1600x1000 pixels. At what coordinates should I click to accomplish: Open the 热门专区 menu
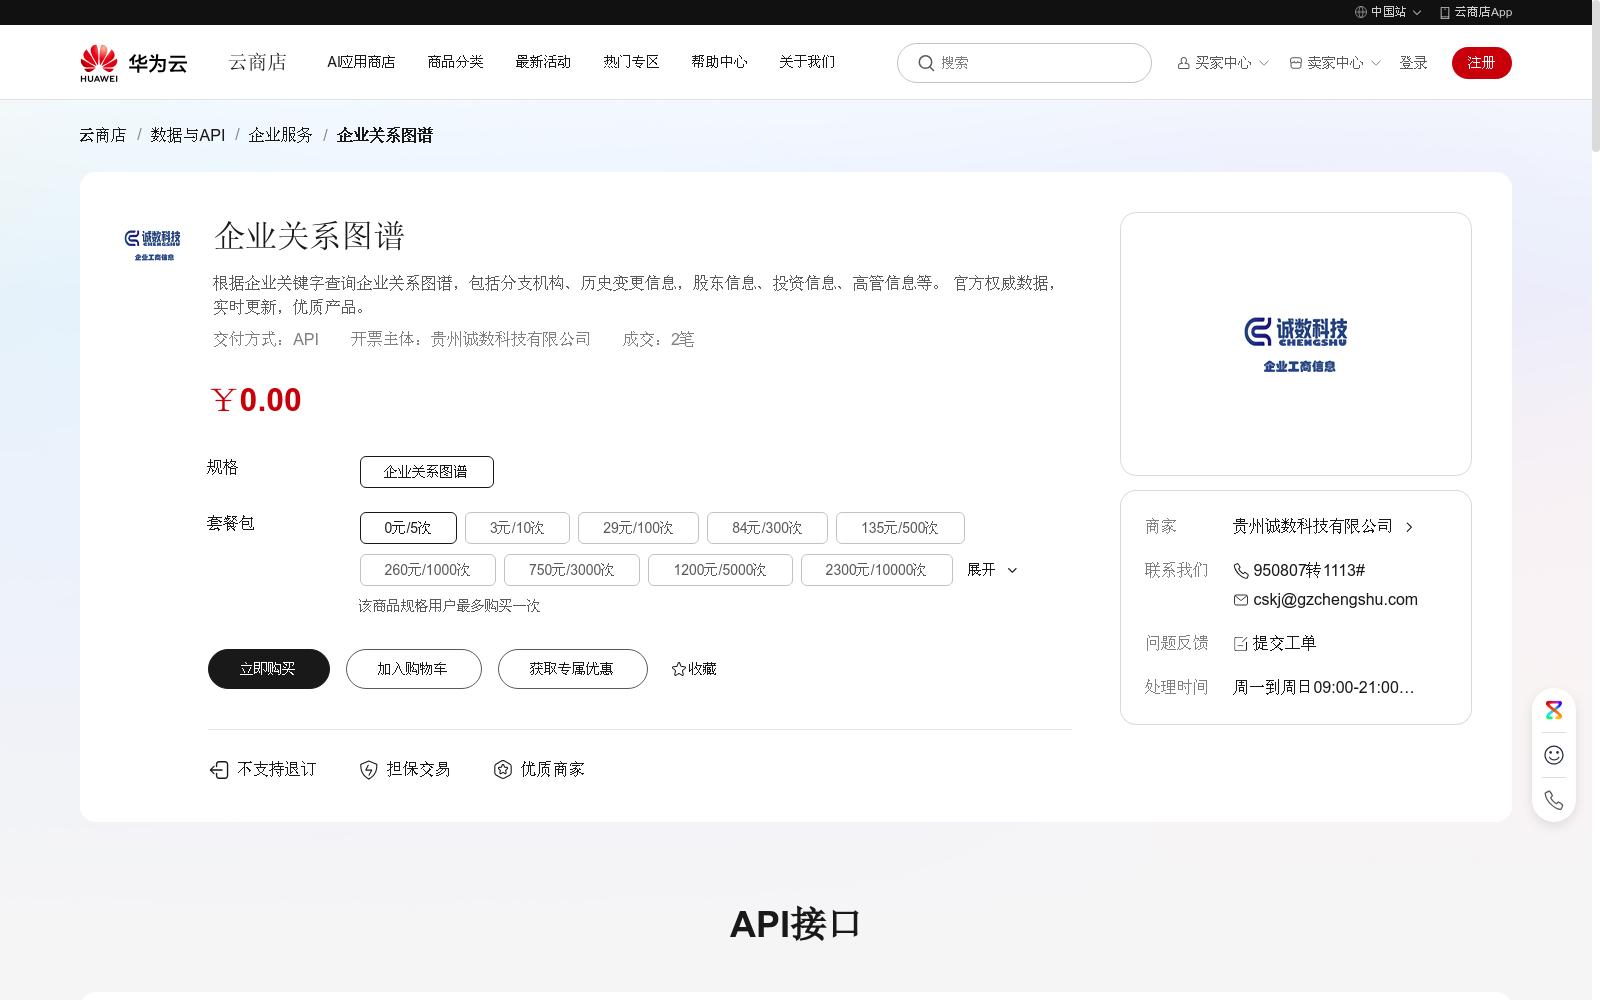pos(631,62)
